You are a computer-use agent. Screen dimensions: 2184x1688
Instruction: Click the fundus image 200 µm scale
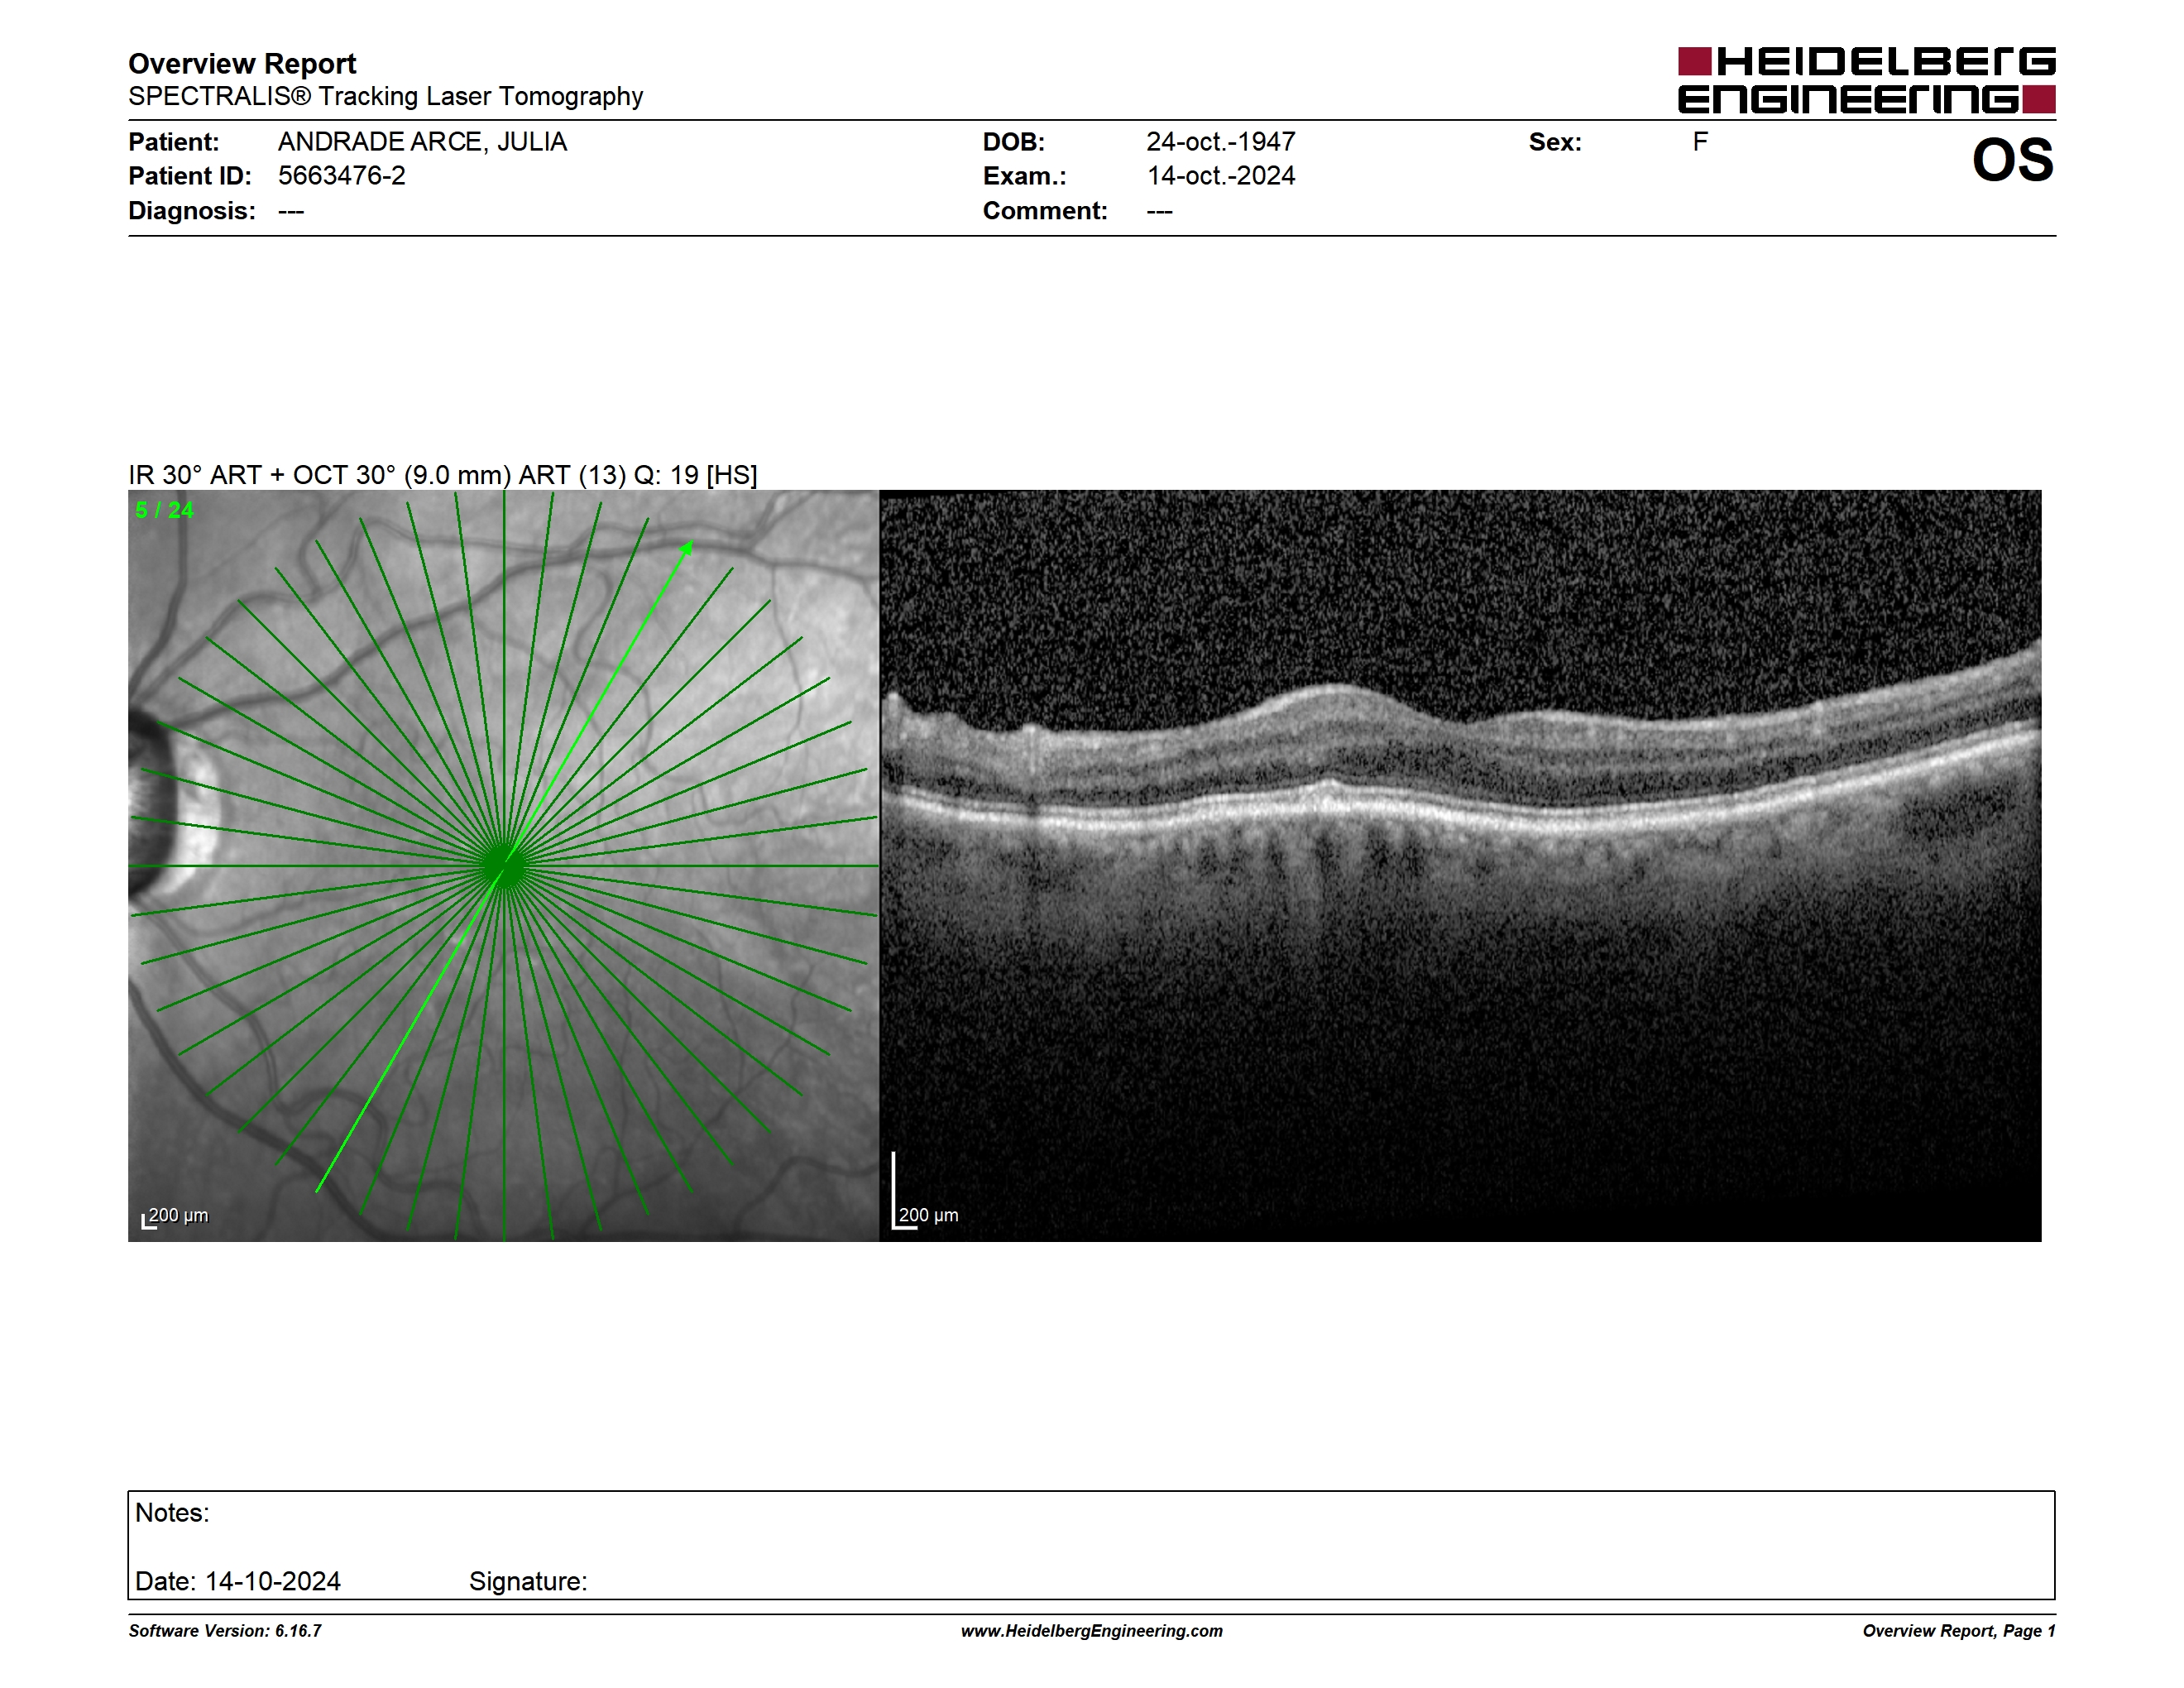(x=175, y=1217)
